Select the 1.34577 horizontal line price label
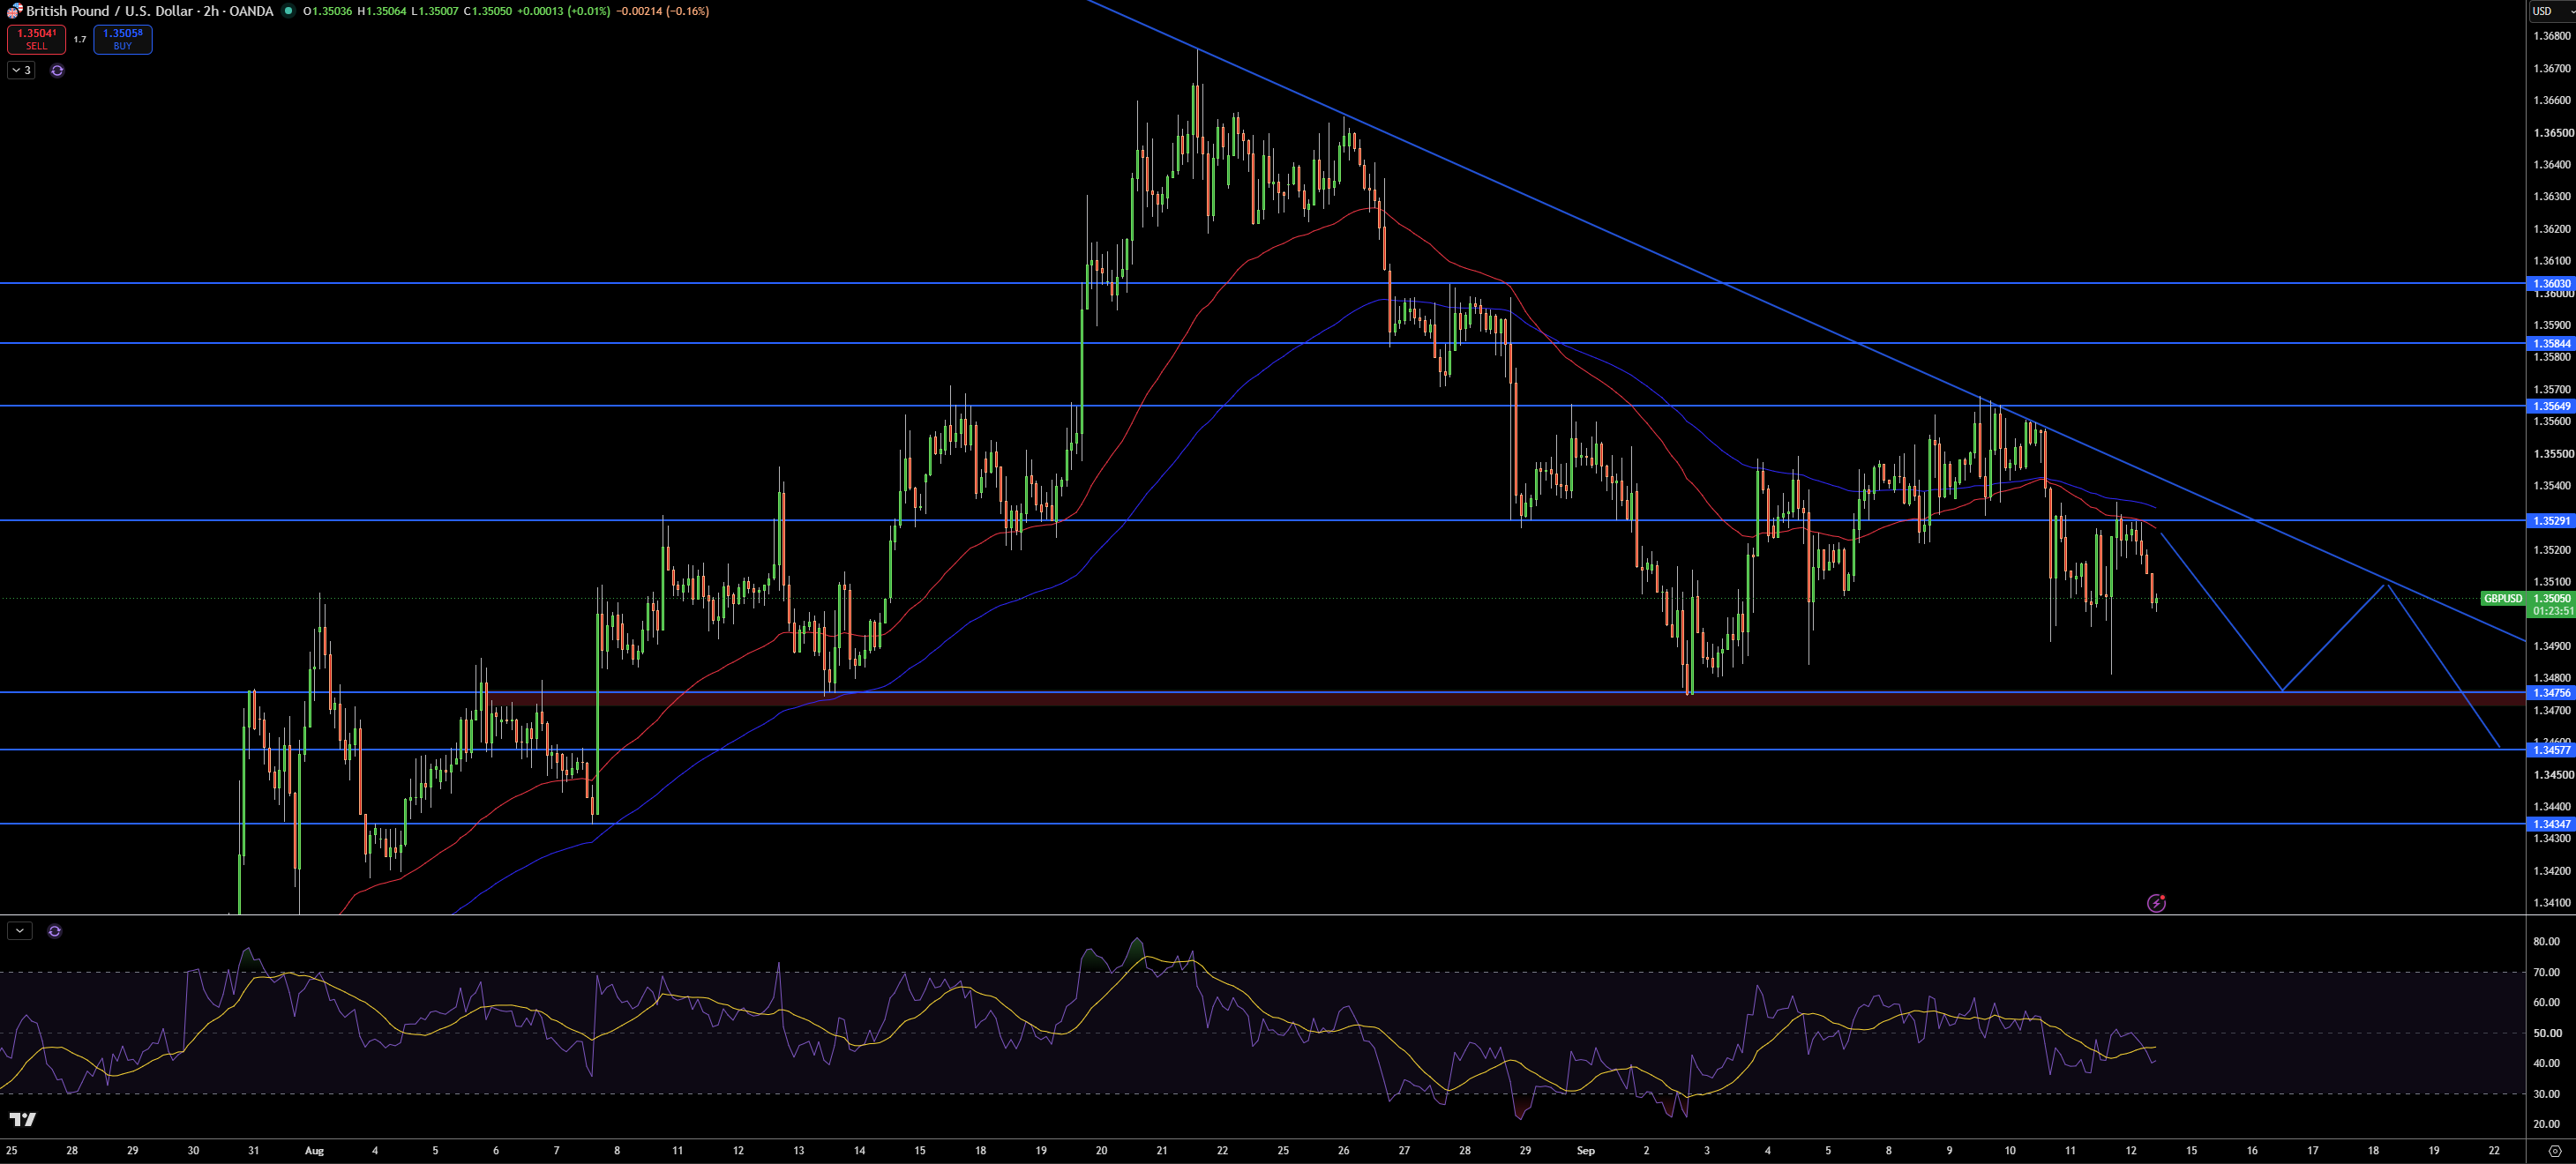The image size is (2576, 1164). coord(2550,750)
